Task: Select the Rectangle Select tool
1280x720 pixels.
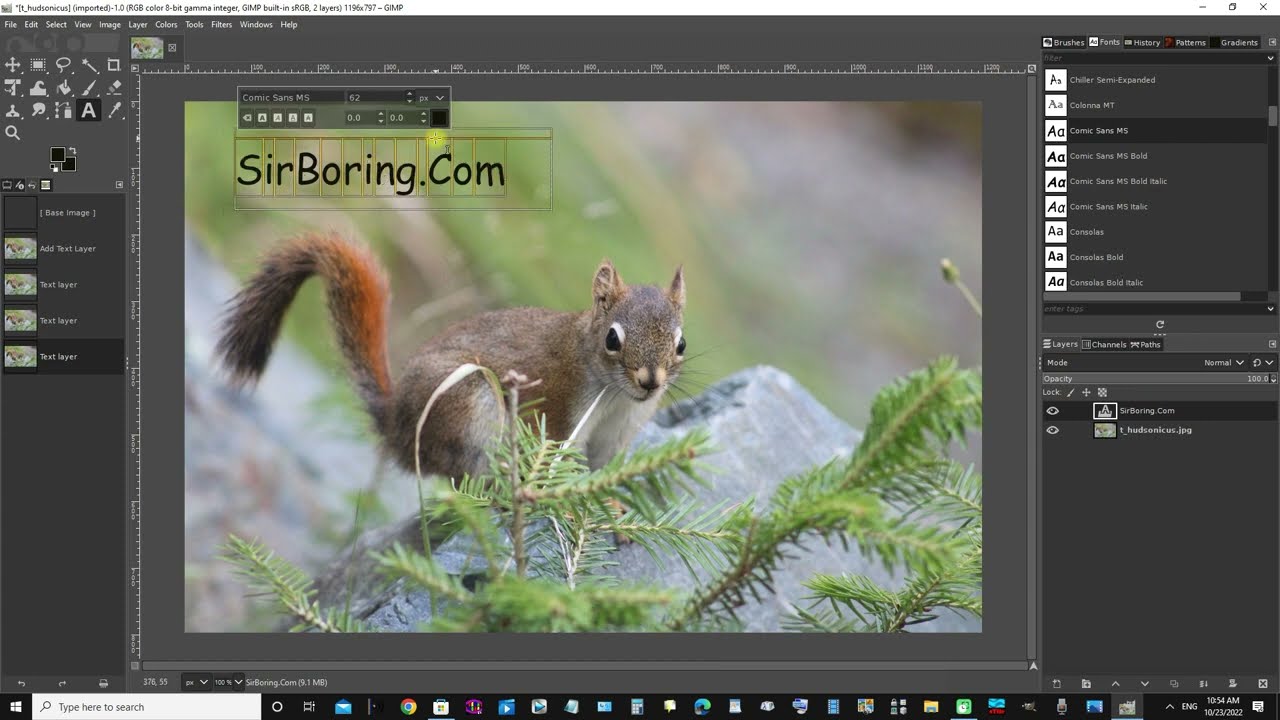Action: coord(38,65)
